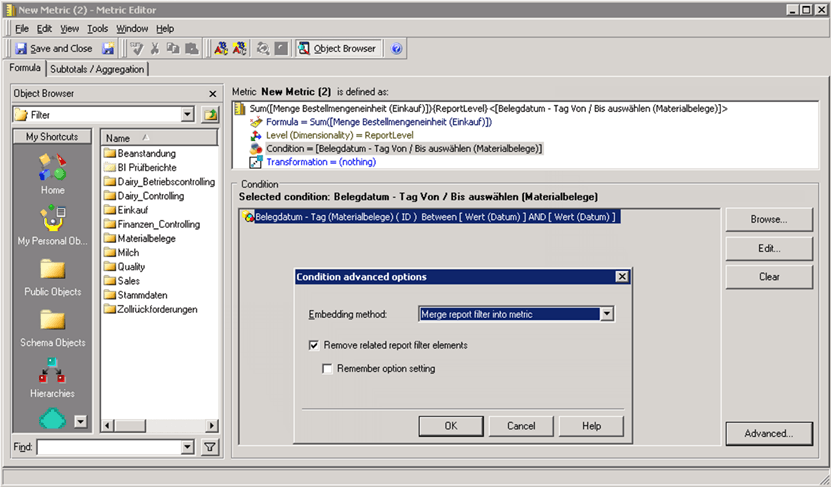The width and height of the screenshot is (831, 487).
Task: Click the folder list scroll right arrow
Action: (212, 426)
